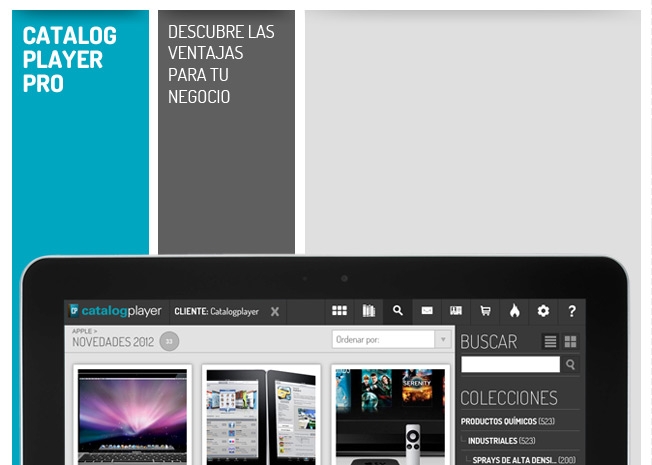The width and height of the screenshot is (652, 465).
Task: Click the question mark help icon
Action: point(572,311)
